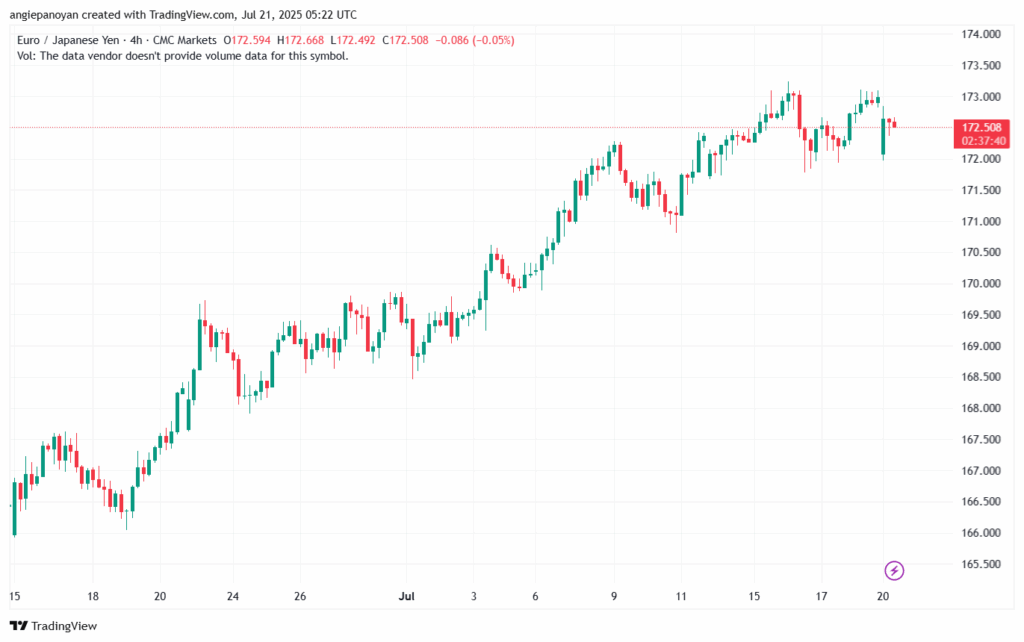Click the 170.000 price axis label
Image resolution: width=1024 pixels, height=642 pixels.
click(x=980, y=284)
